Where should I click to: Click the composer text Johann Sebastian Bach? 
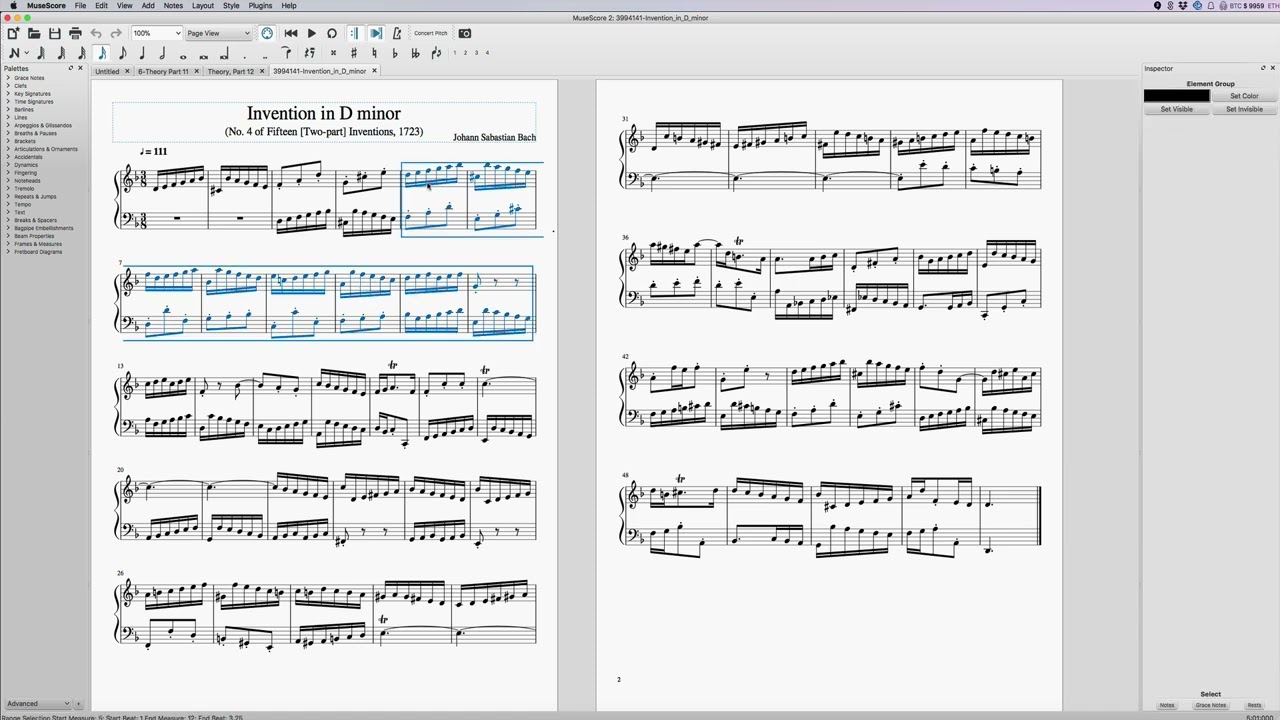point(494,137)
